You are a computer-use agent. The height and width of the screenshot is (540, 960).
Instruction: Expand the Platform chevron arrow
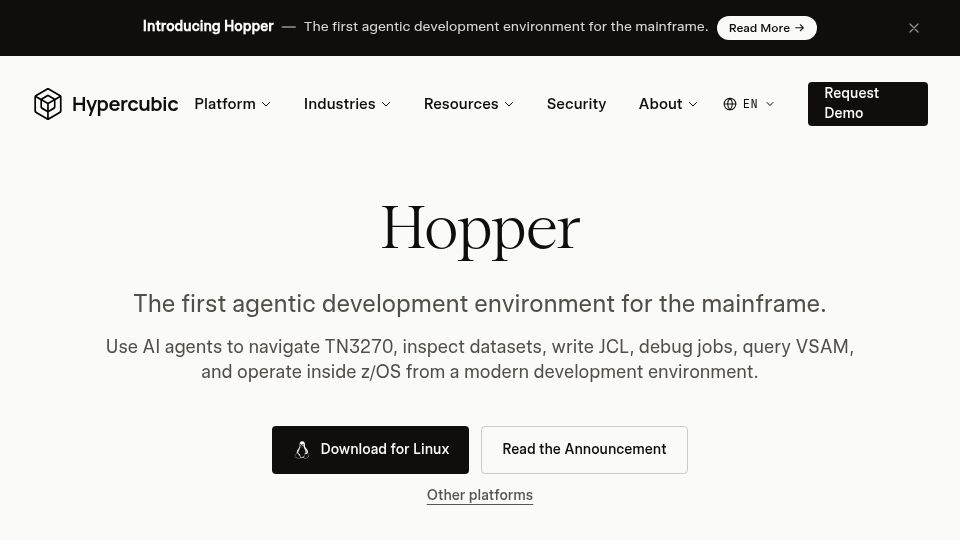[x=266, y=105]
